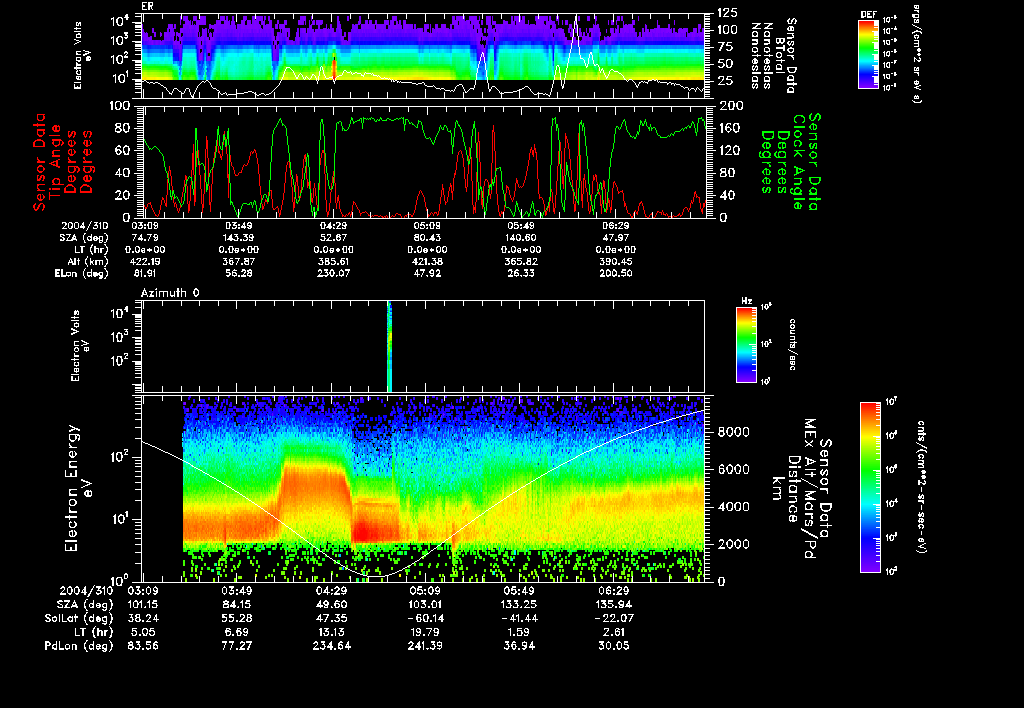Click the SZA value 140.60
1024x708 pixels.
tap(520, 238)
